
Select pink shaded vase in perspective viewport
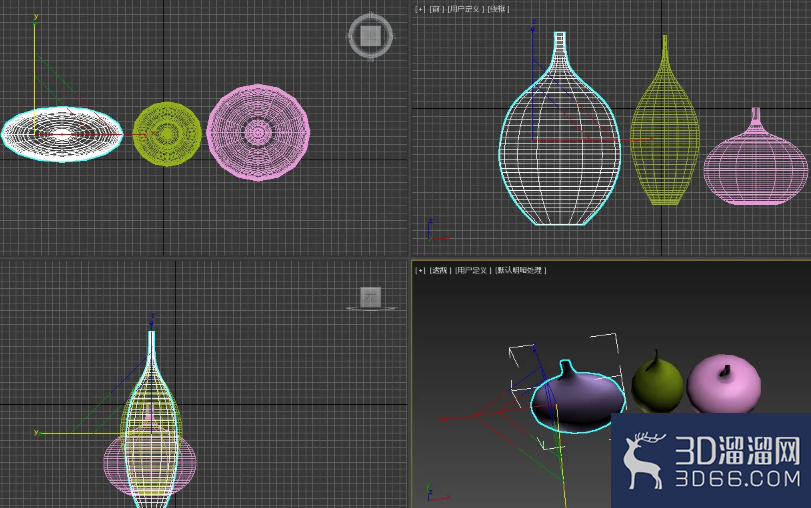(x=724, y=383)
